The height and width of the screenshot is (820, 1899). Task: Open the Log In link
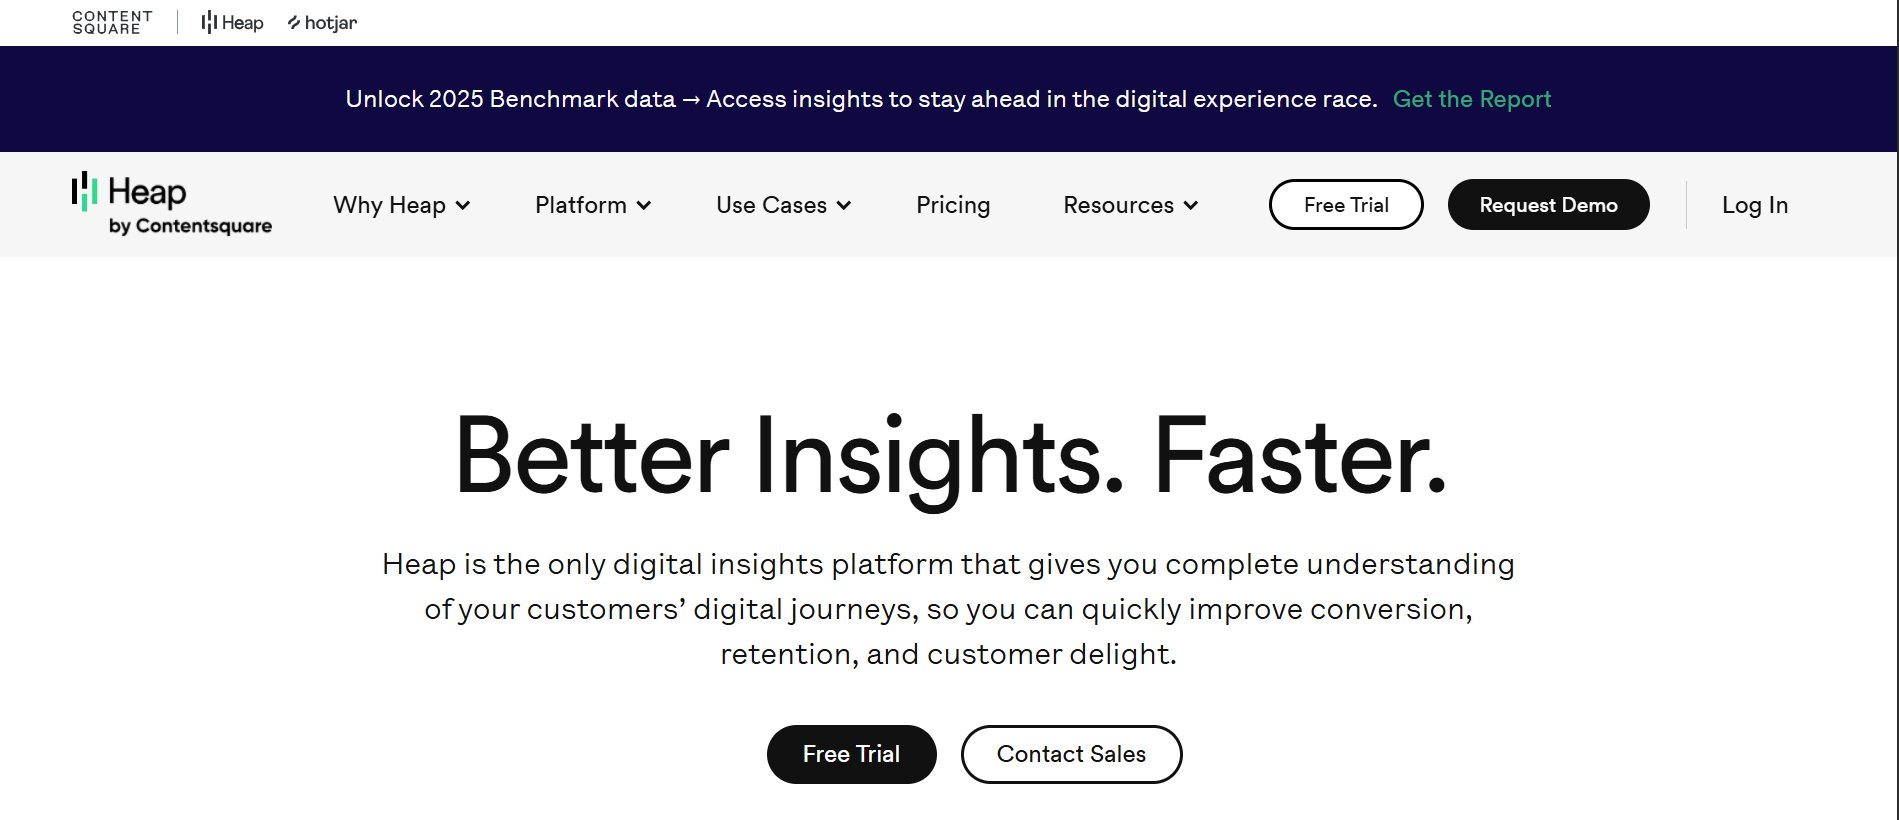pos(1754,205)
